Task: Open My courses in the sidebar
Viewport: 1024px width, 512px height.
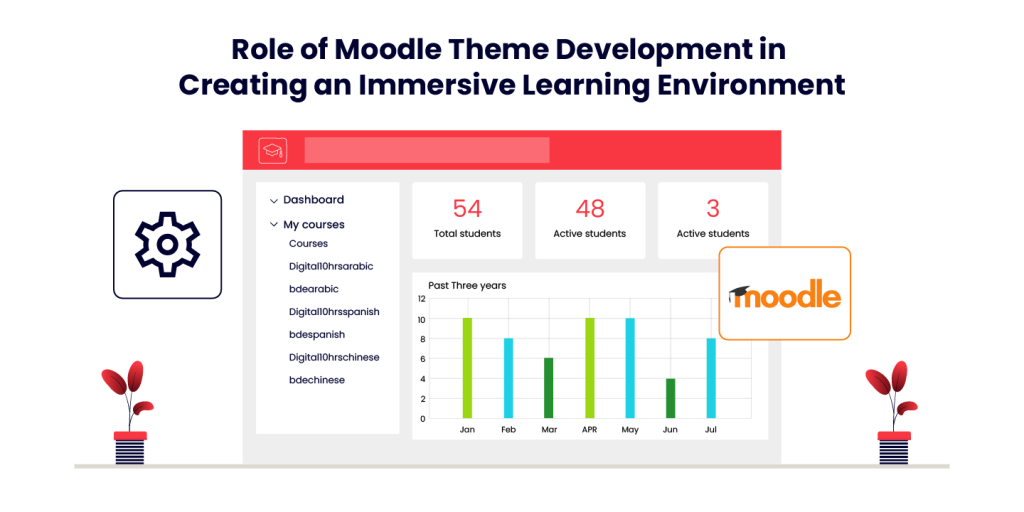Action: pyautogui.click(x=313, y=225)
